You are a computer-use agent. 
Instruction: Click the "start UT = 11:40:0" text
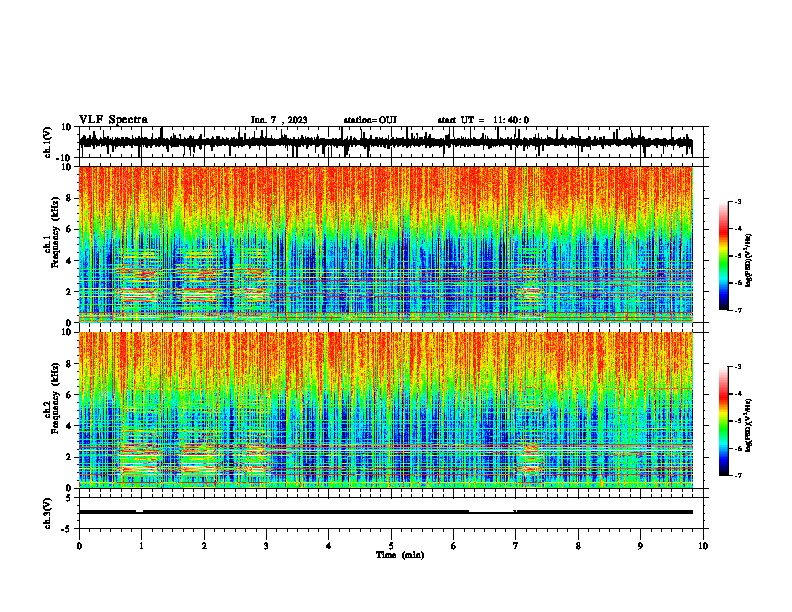[483, 120]
